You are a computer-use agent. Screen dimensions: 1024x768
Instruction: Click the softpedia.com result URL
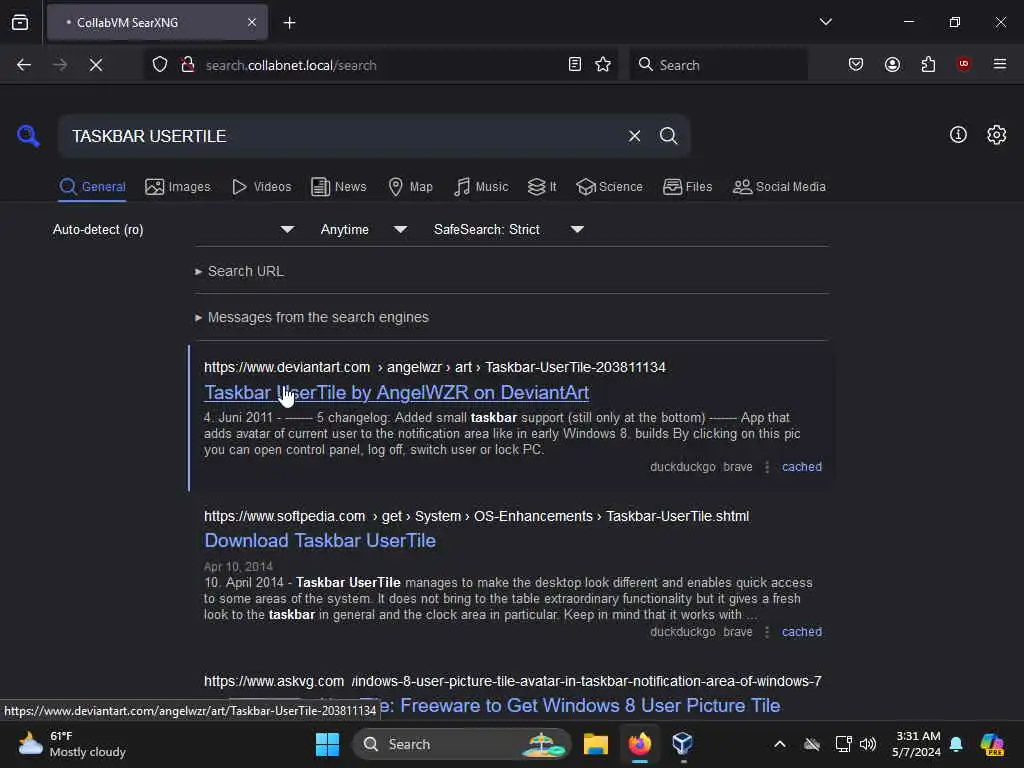point(477,516)
